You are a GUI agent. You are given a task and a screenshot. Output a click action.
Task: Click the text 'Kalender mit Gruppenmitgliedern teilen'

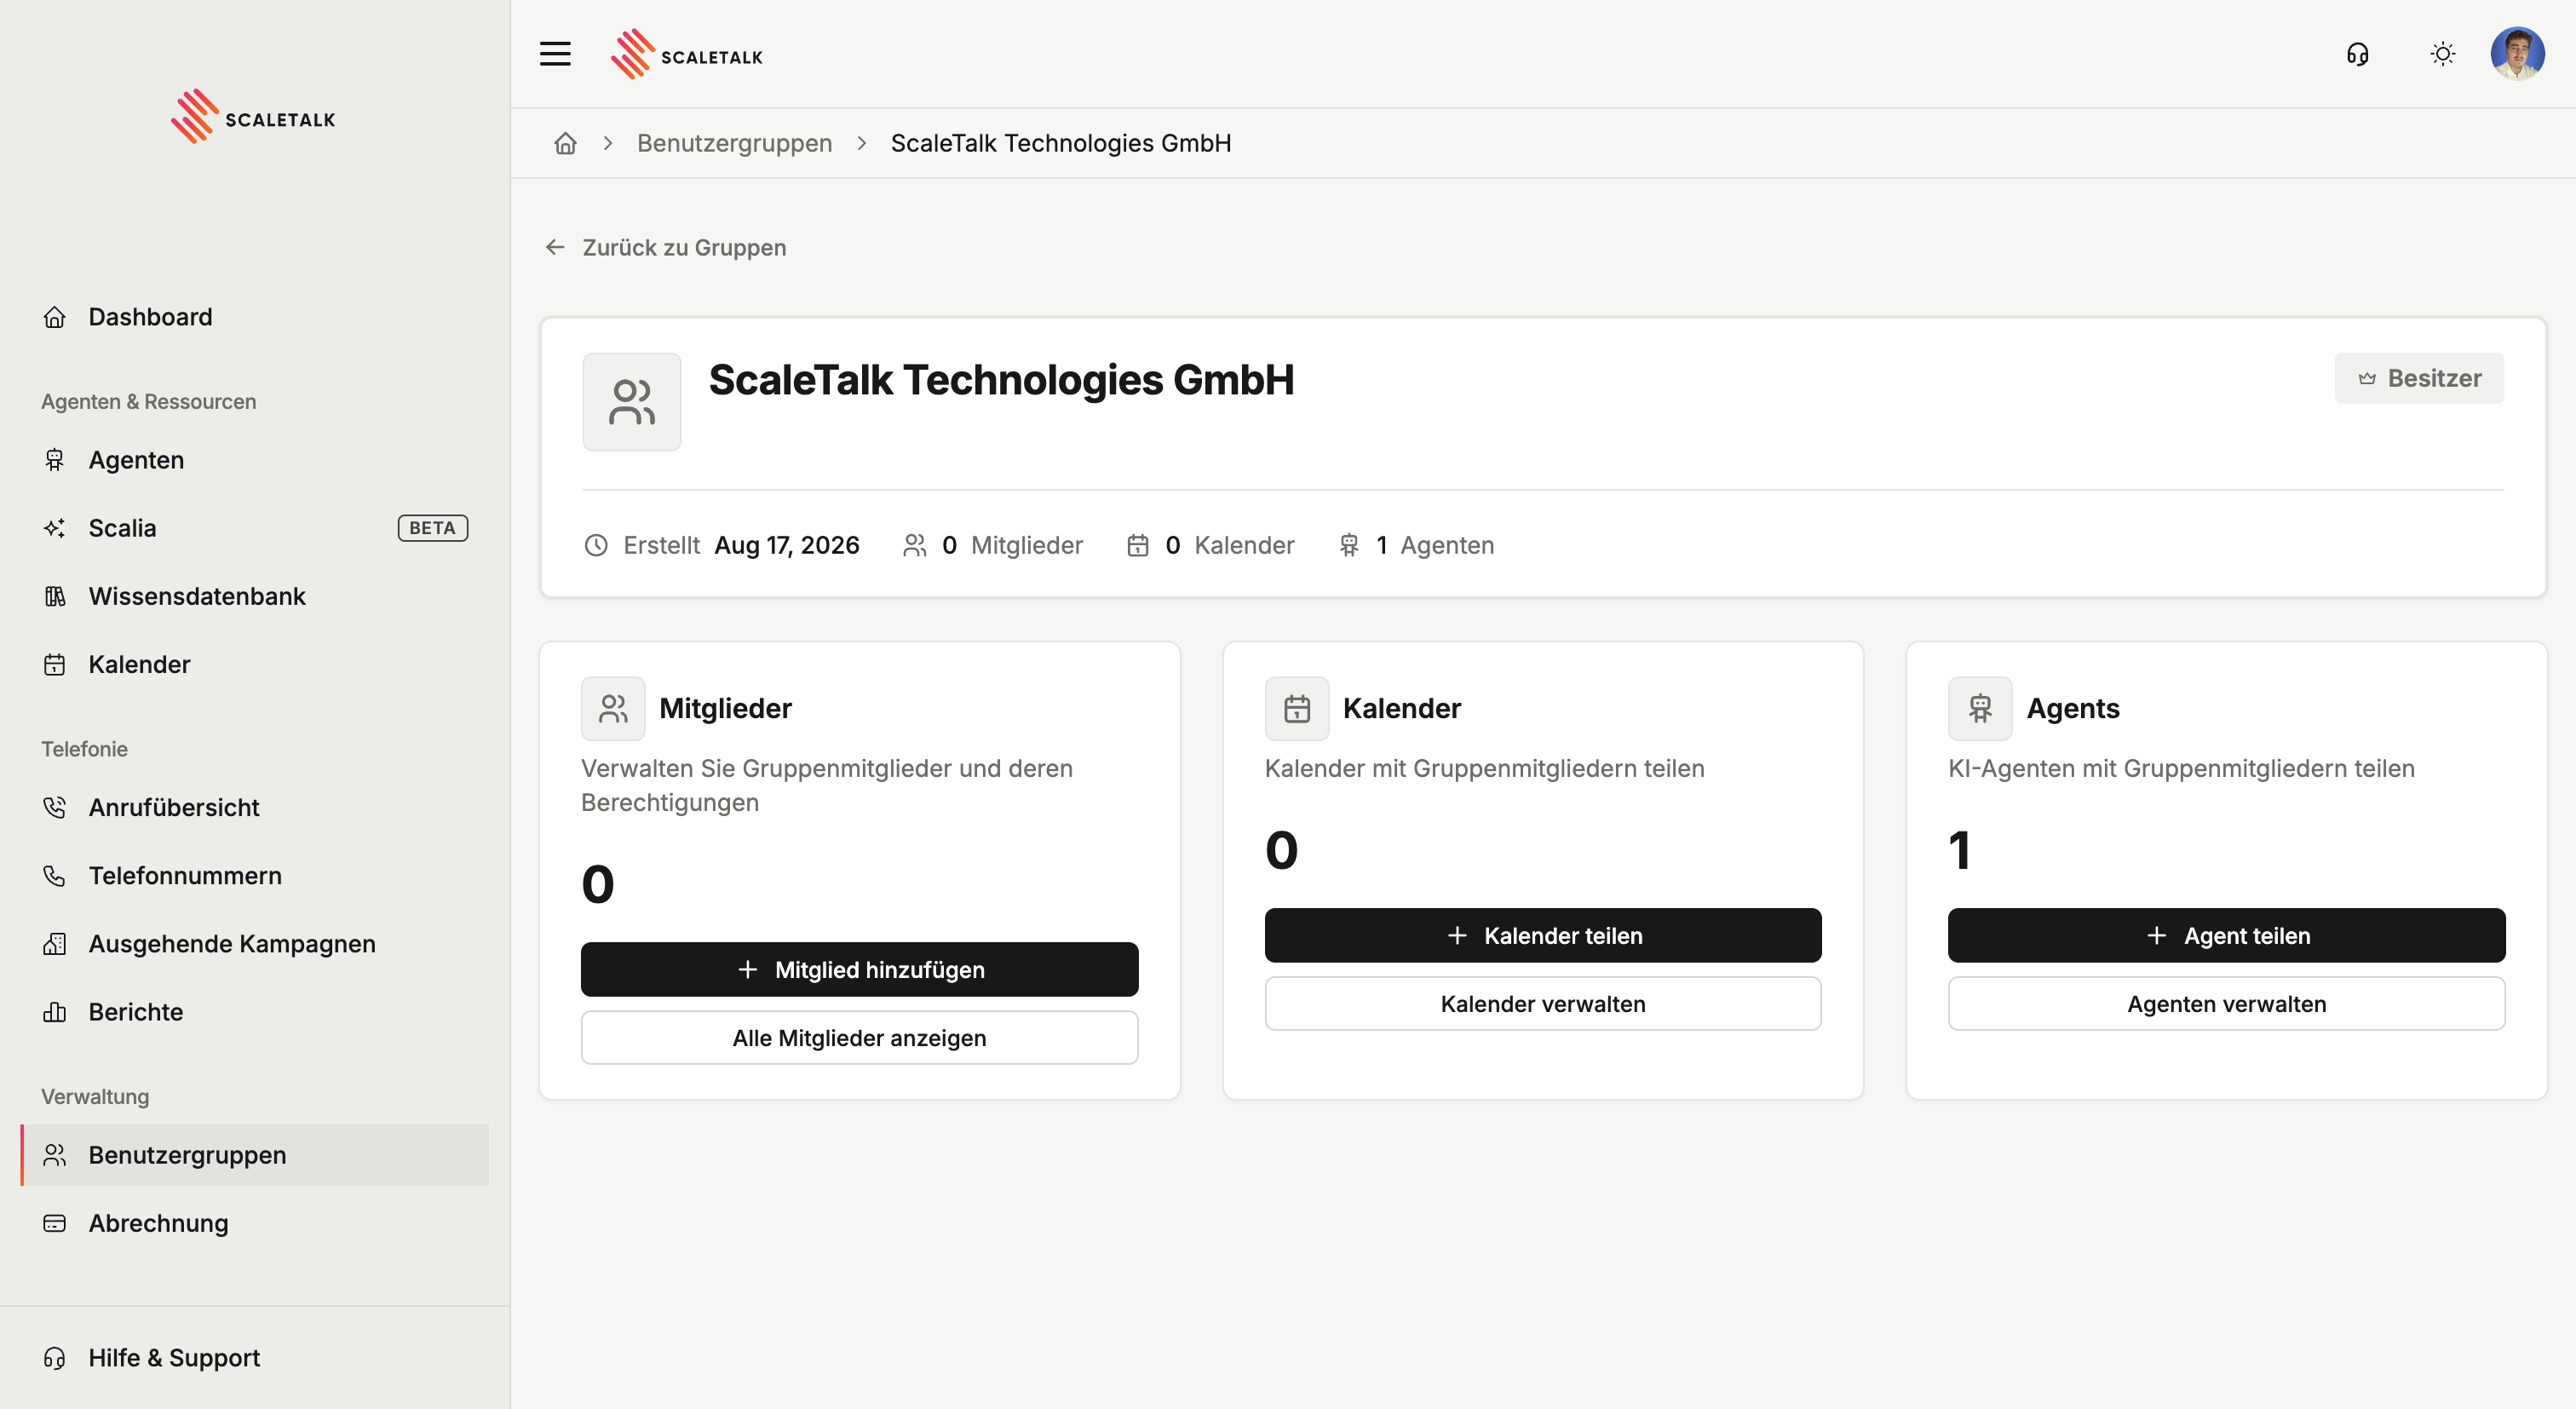pyautogui.click(x=1484, y=769)
